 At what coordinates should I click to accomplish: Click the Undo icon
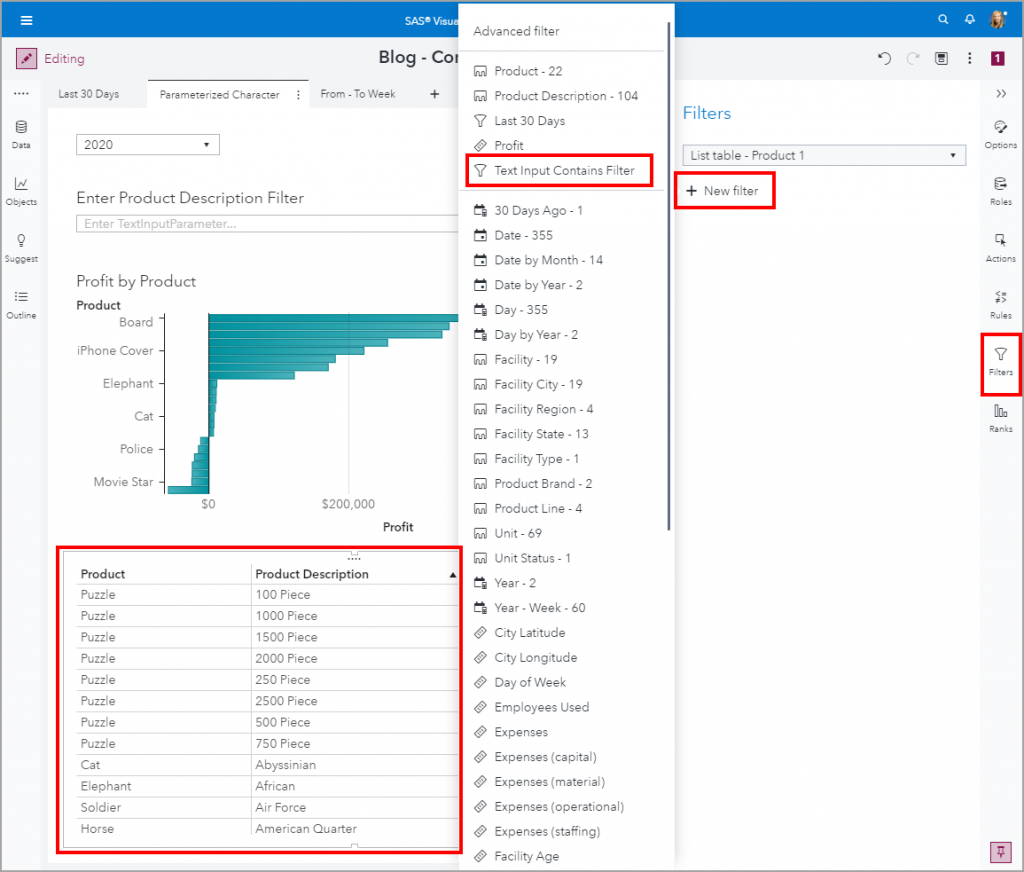tap(884, 59)
